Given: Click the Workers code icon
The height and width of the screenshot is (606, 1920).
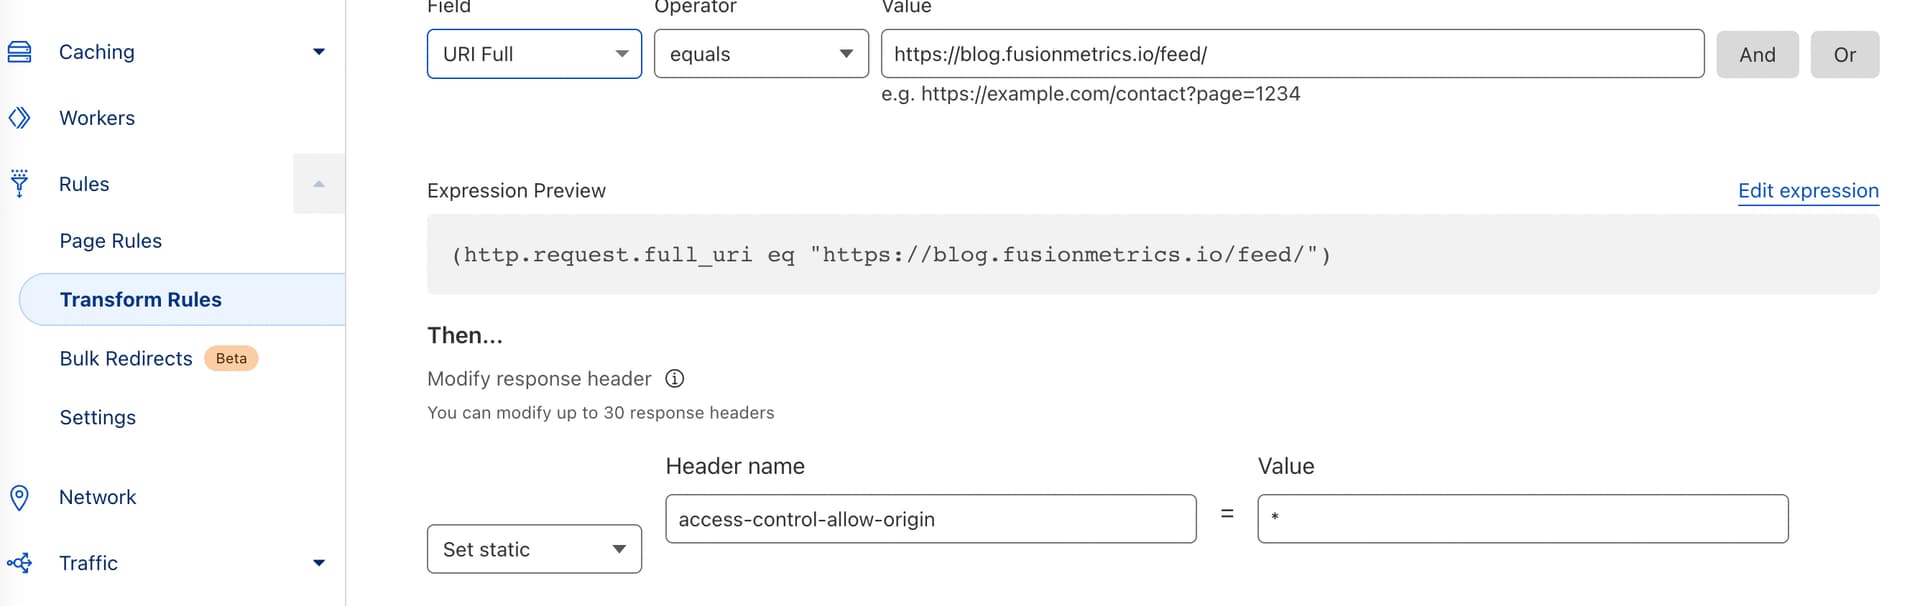Looking at the screenshot, I should 19,118.
